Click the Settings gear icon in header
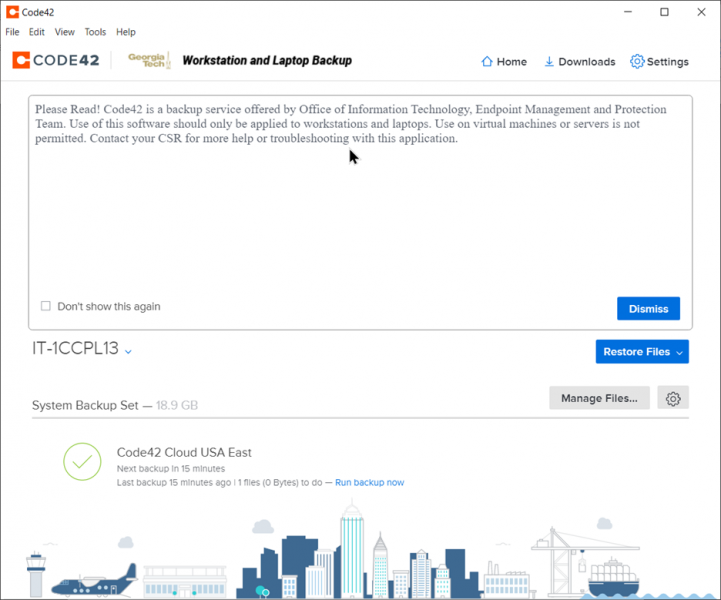This screenshot has width=721, height=600. (637, 61)
